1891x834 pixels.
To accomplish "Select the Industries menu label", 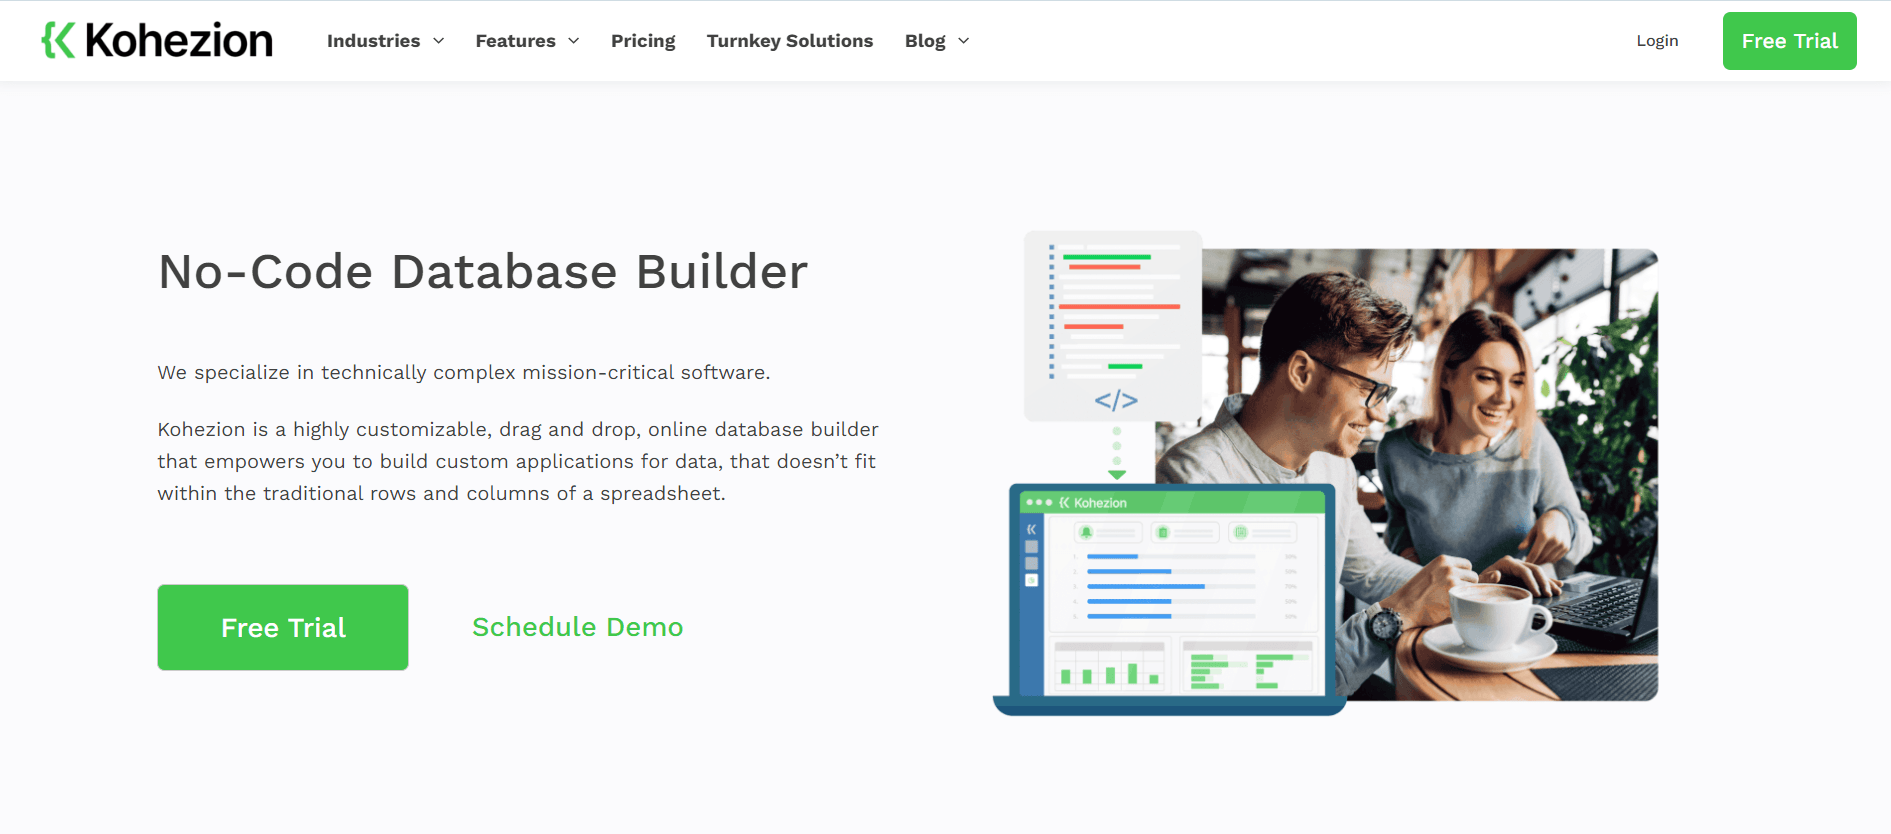I will (x=373, y=41).
